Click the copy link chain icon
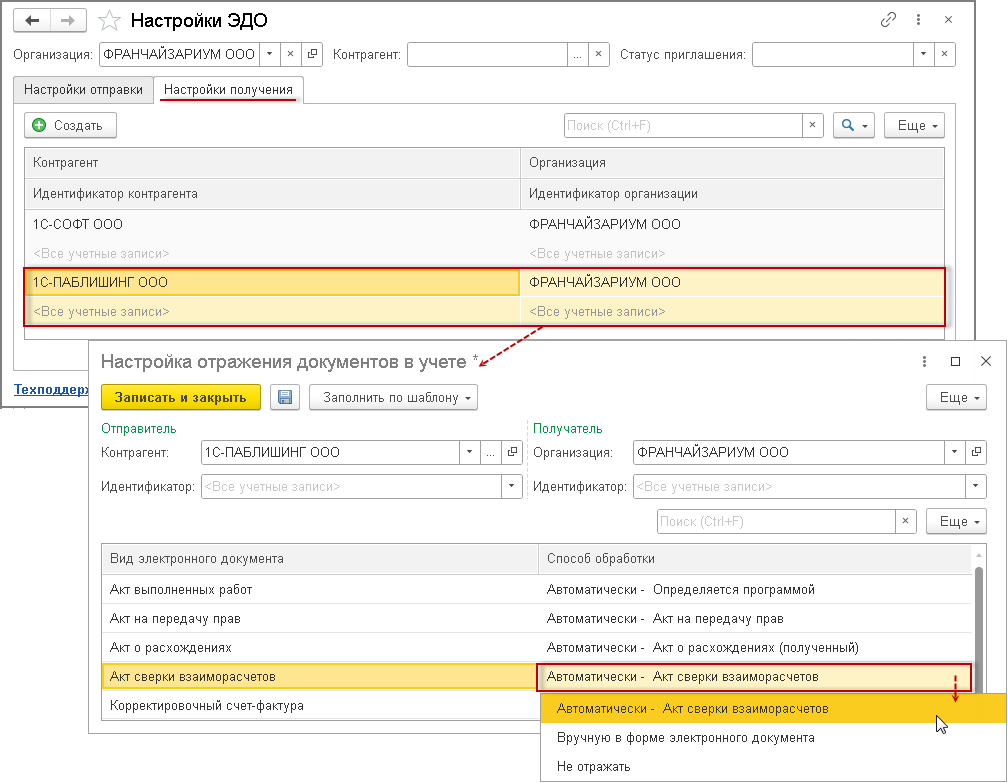Viewport: 1008px width, 783px height. [x=888, y=20]
